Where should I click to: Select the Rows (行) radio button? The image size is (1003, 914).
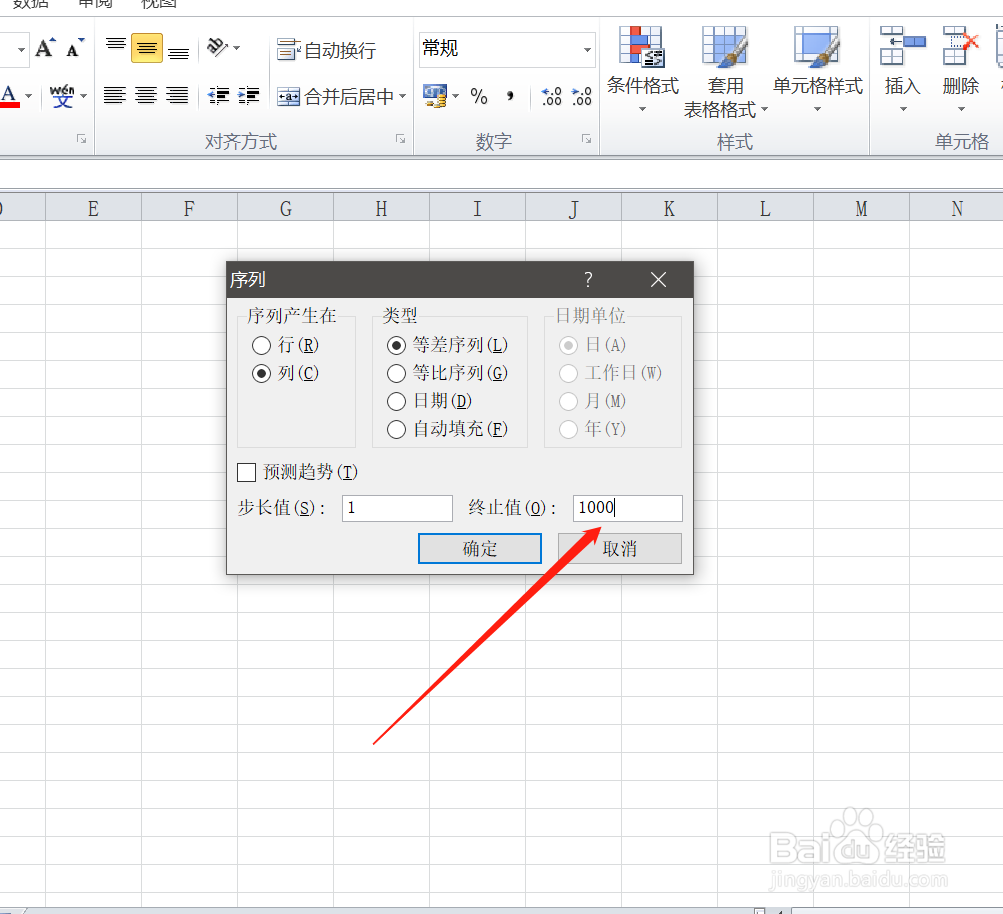point(261,345)
